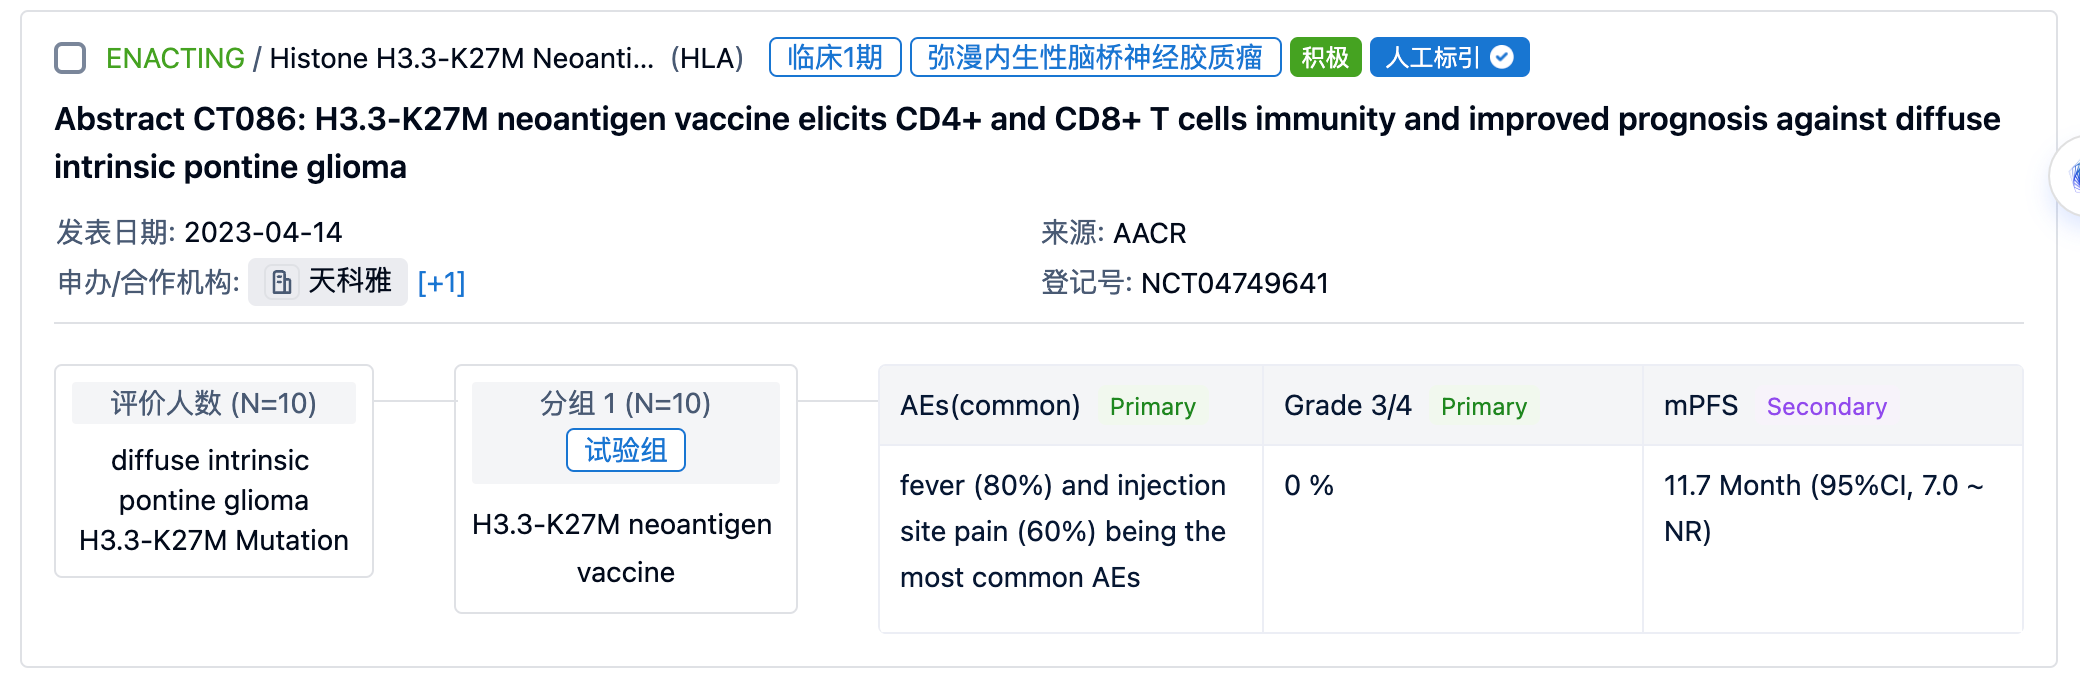Open the 天科雅 sponsor organization chip
2080x692 pixels.
tap(328, 282)
